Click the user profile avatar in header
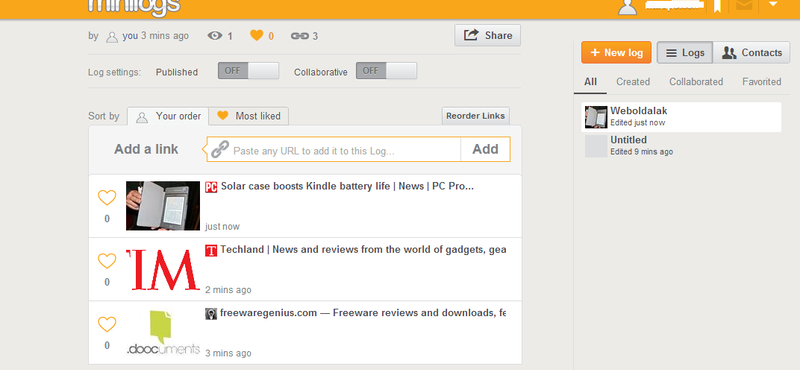Image resolution: width=800 pixels, height=370 pixels. (628, 7)
